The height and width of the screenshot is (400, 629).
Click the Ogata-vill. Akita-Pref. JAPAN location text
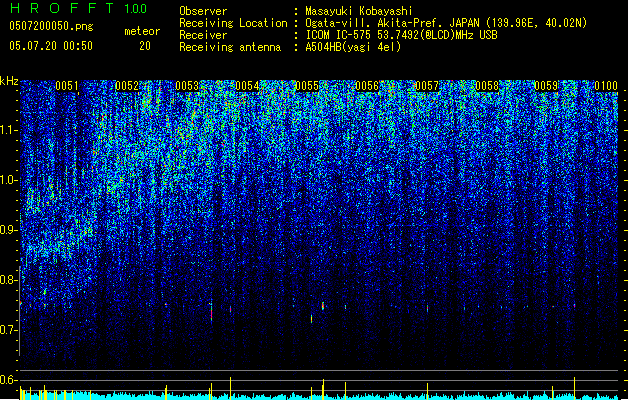point(446,23)
